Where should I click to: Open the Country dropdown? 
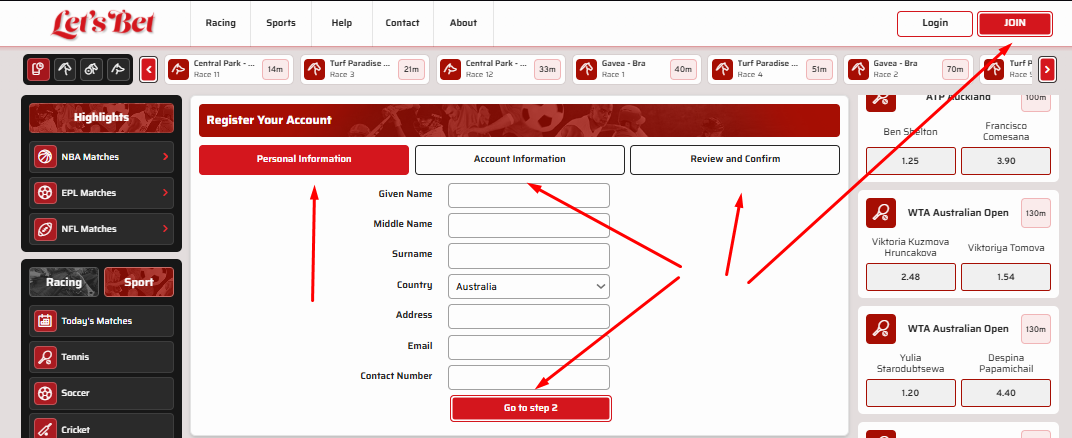click(x=528, y=286)
